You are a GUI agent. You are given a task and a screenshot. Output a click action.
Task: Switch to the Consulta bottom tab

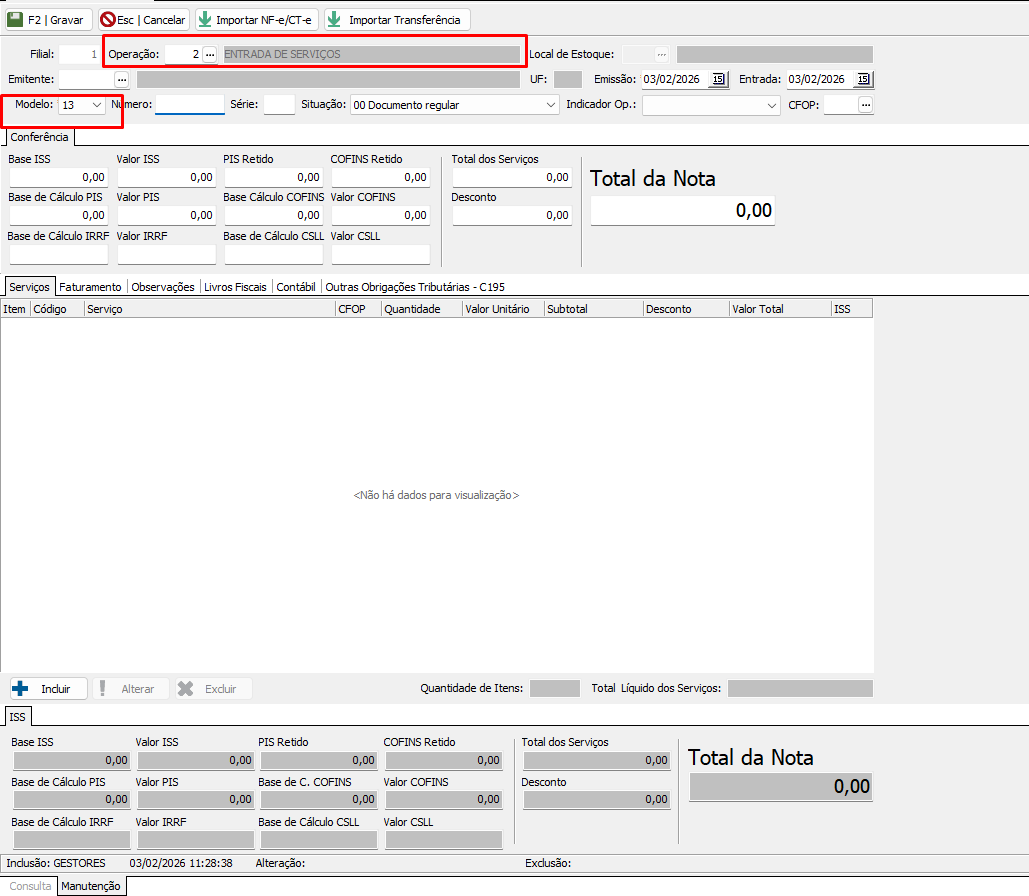(30, 886)
